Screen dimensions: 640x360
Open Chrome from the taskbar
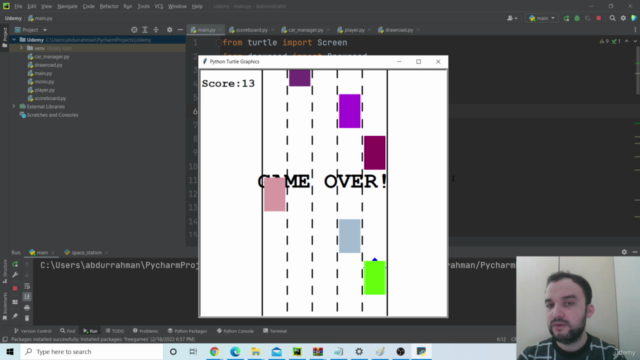[x=214, y=351]
